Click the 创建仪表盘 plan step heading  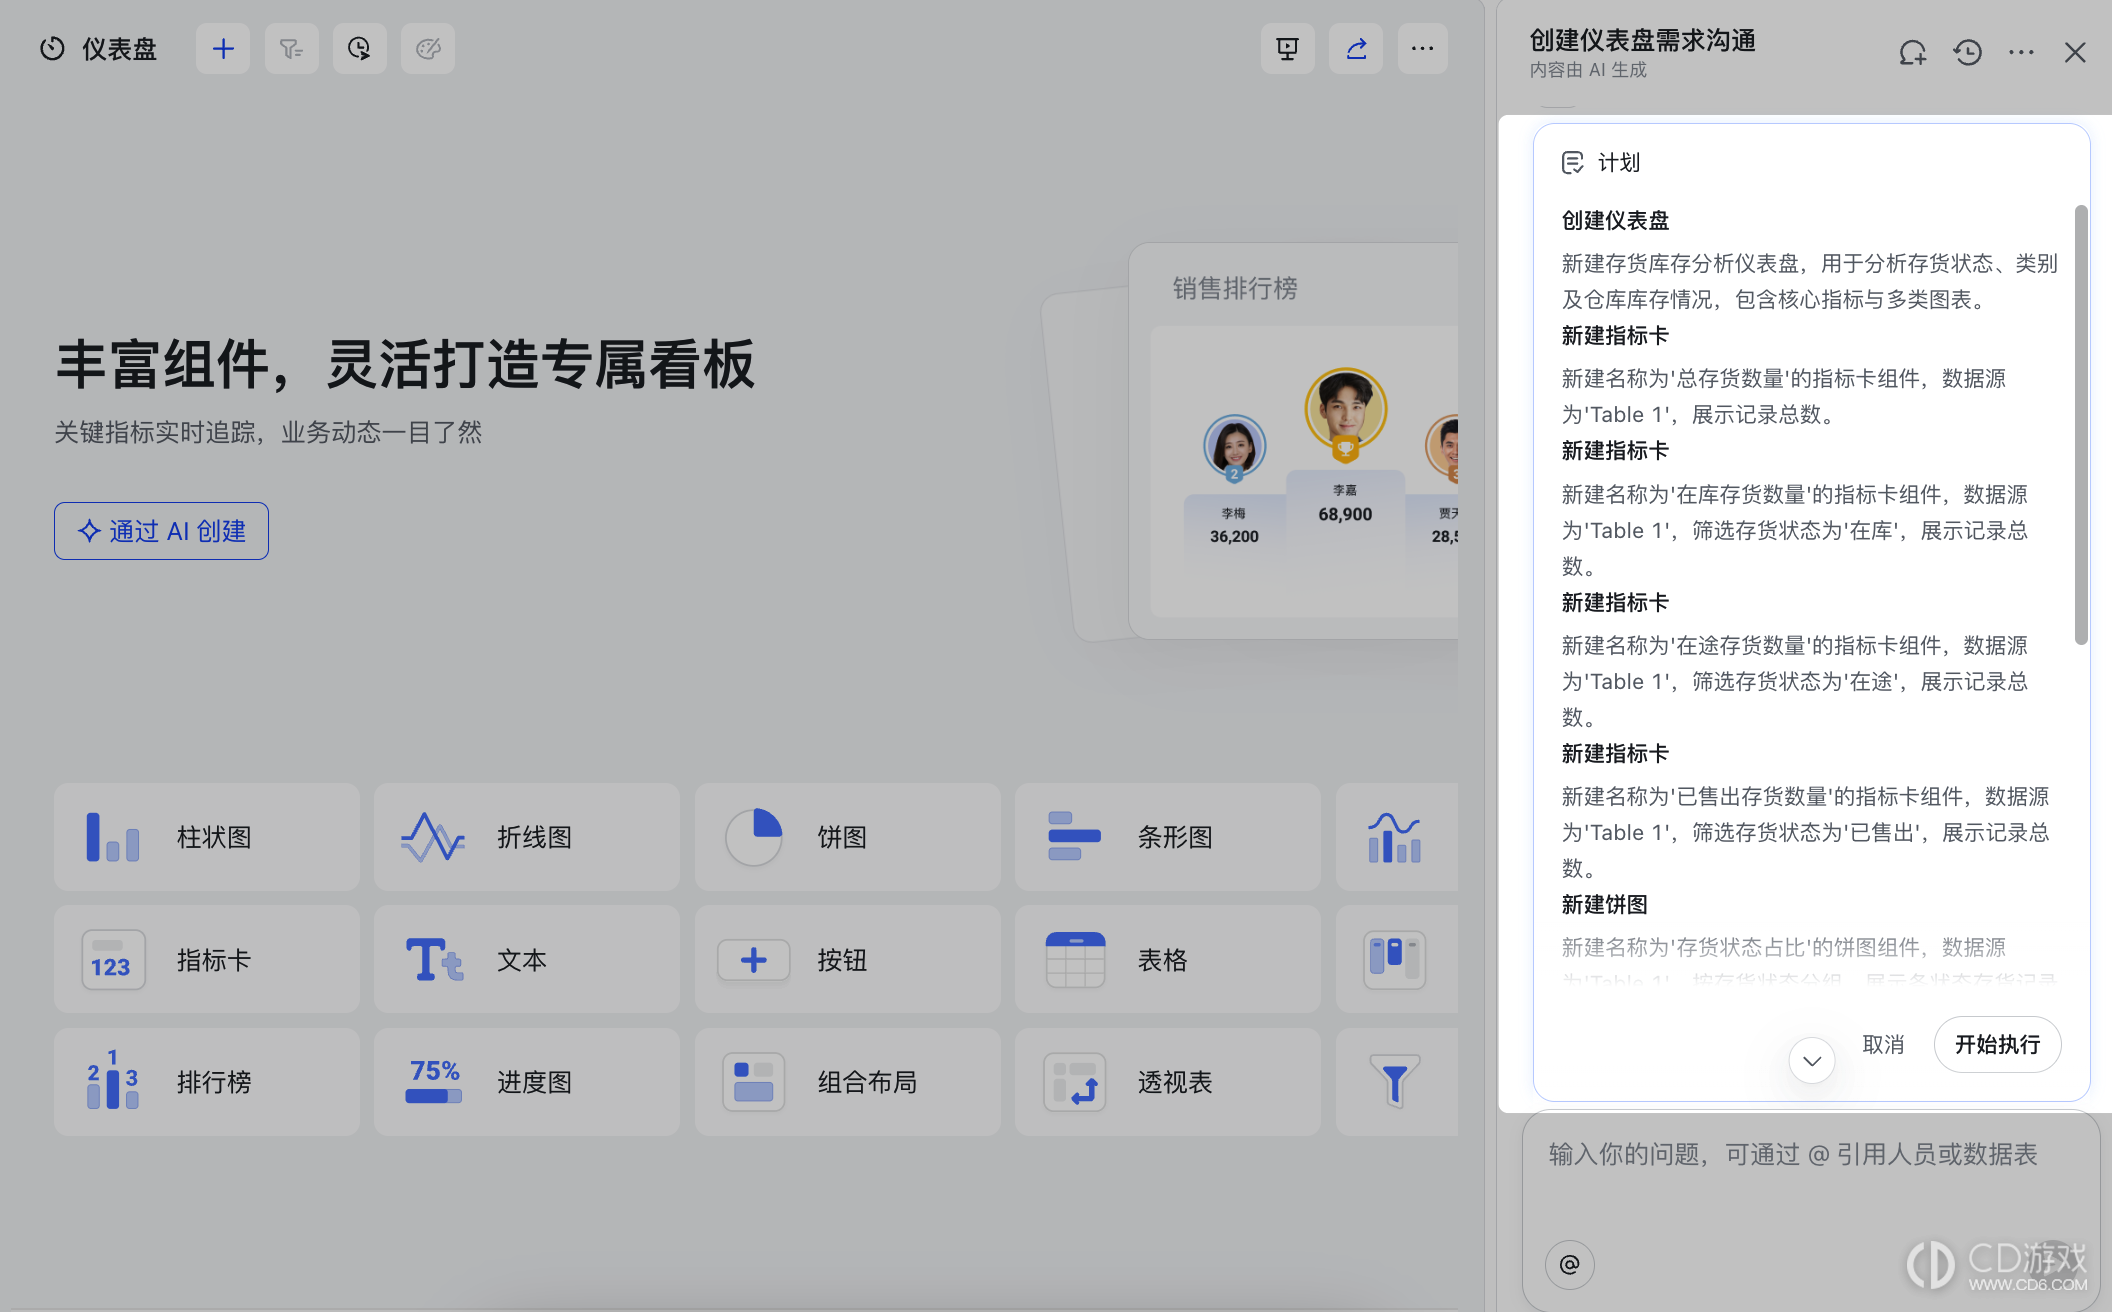coord(1616,220)
